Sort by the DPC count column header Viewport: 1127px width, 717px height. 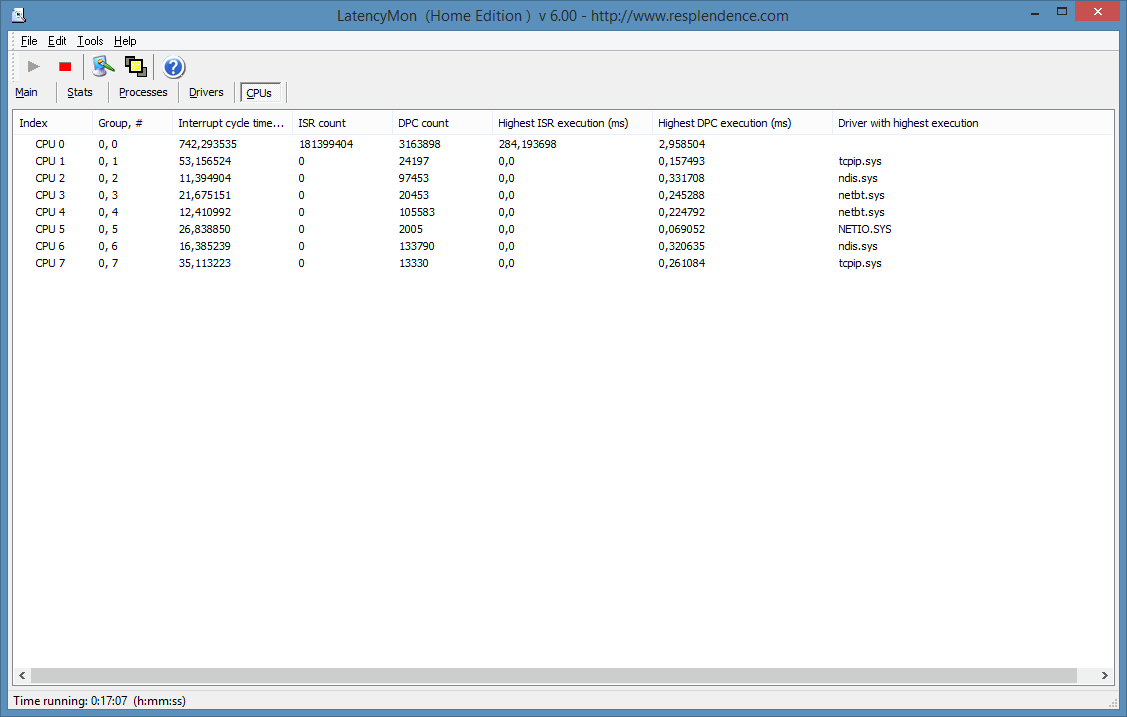[x=442, y=123]
